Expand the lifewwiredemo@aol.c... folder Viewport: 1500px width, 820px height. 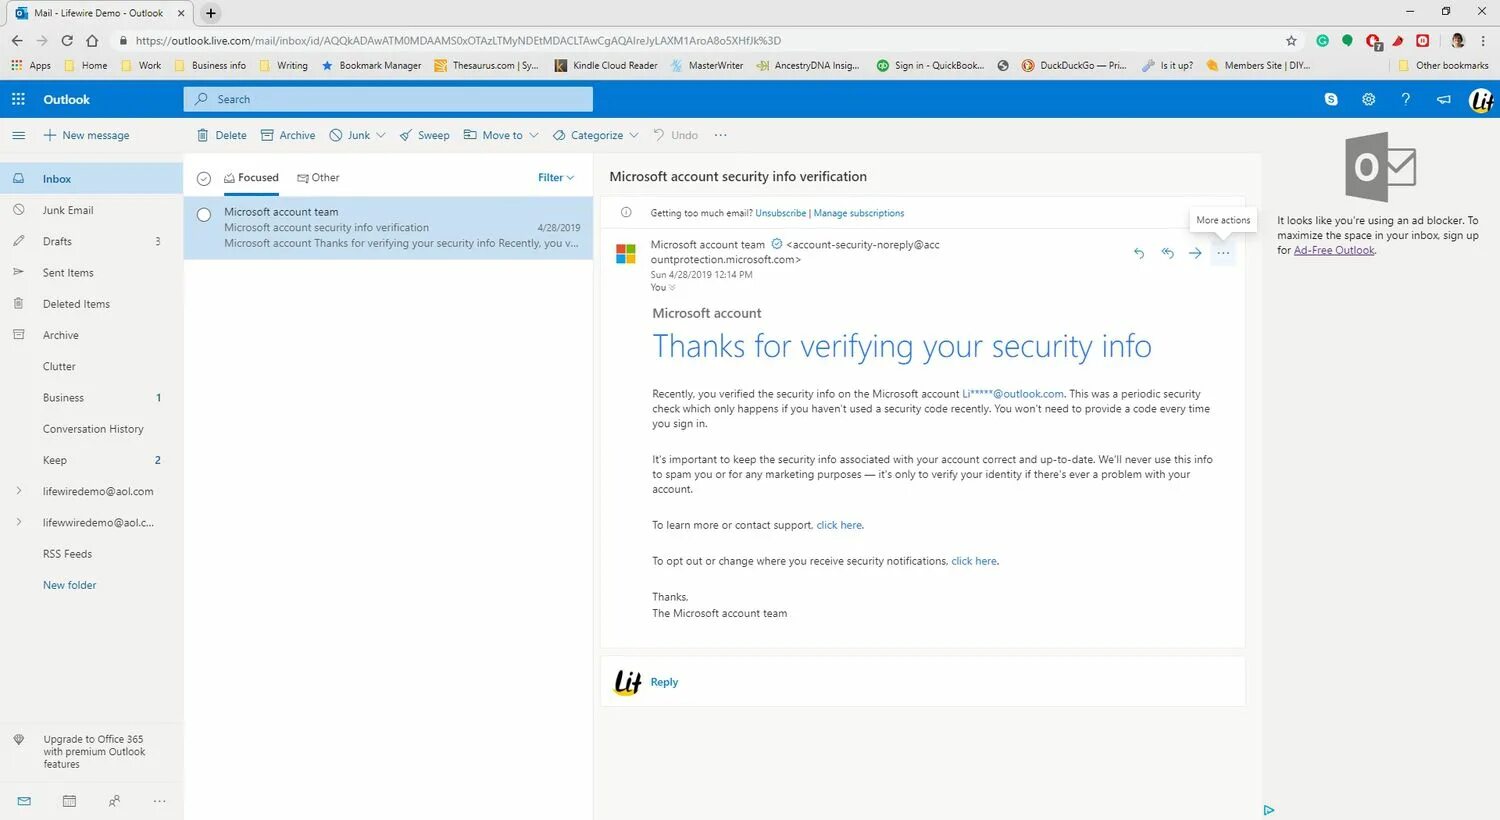(x=18, y=522)
